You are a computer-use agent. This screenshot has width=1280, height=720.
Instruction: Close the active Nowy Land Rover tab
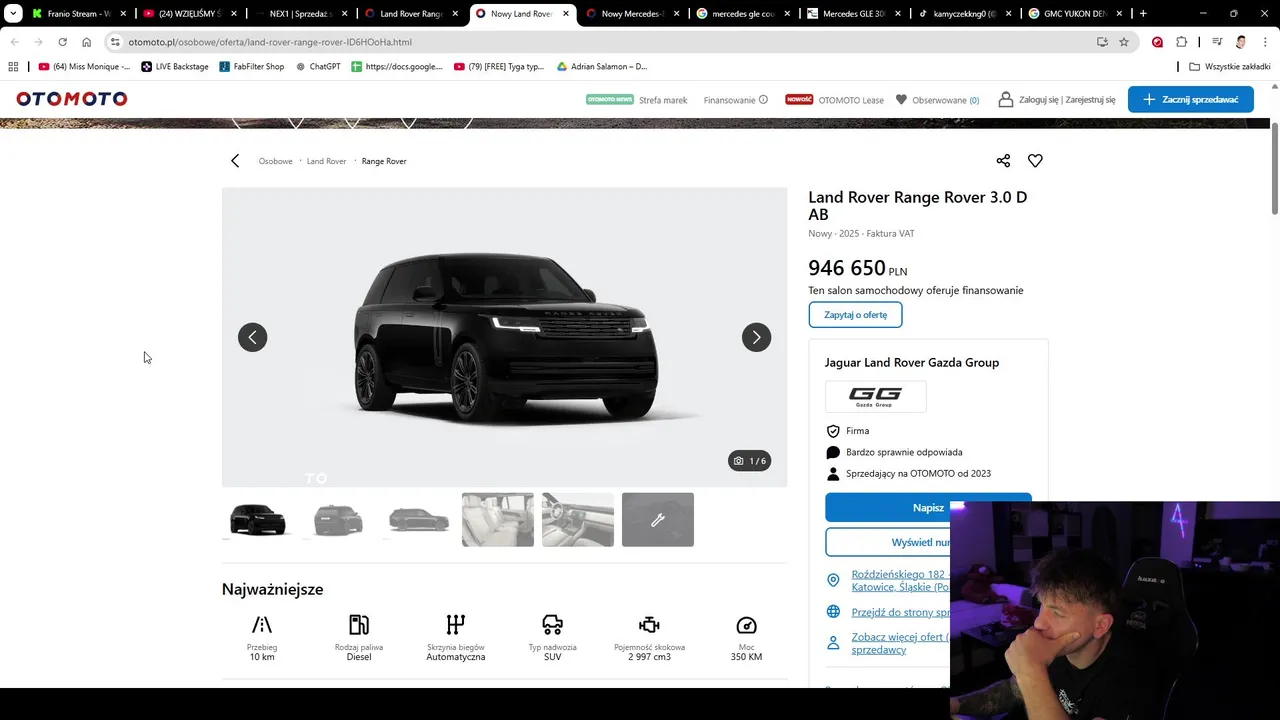pyautogui.click(x=566, y=14)
